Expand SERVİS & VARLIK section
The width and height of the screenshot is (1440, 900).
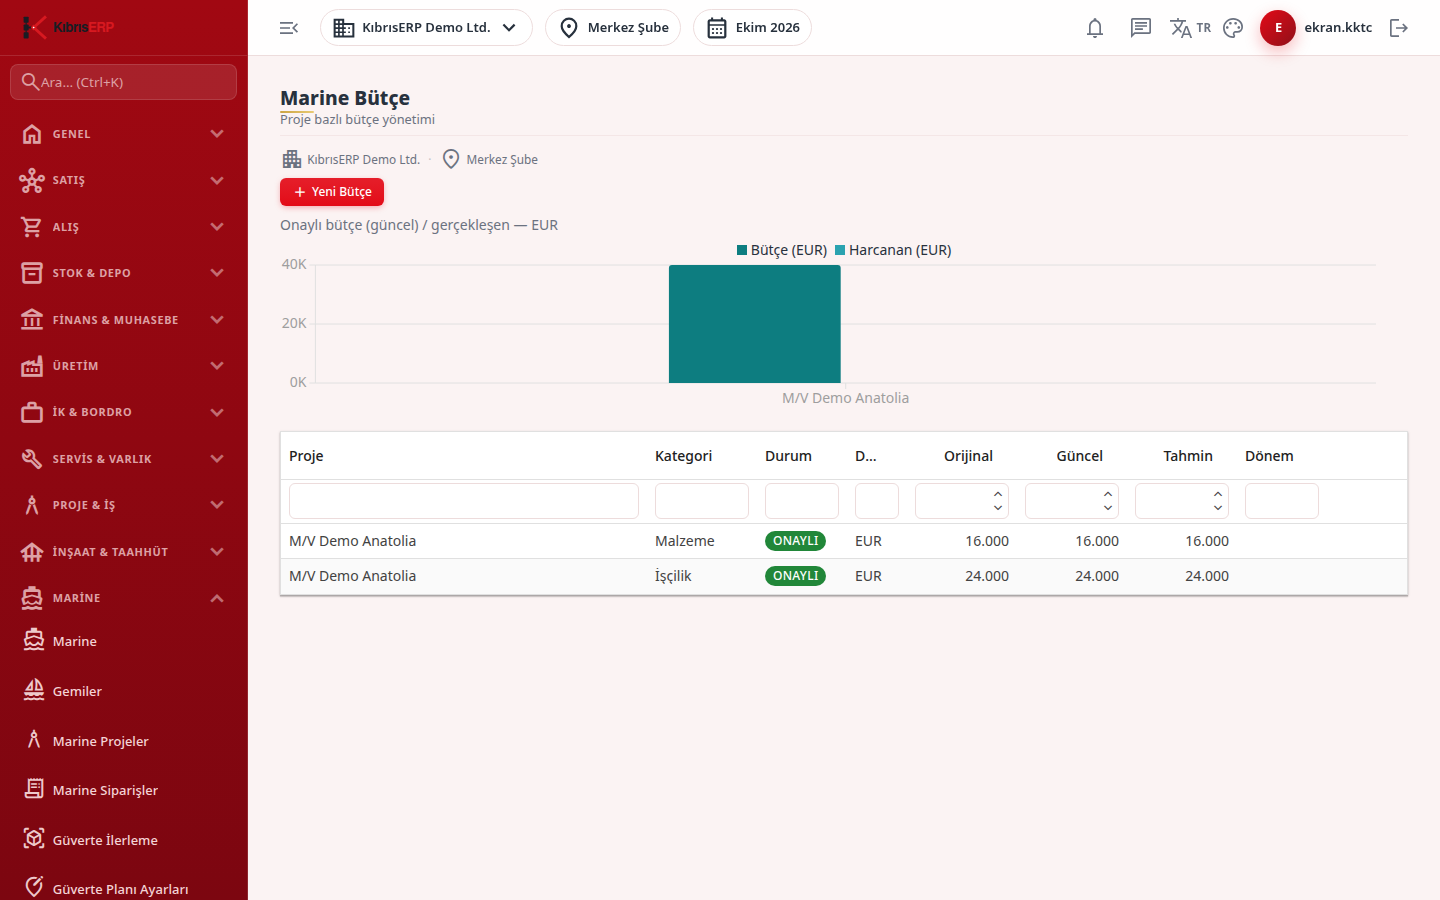click(124, 459)
